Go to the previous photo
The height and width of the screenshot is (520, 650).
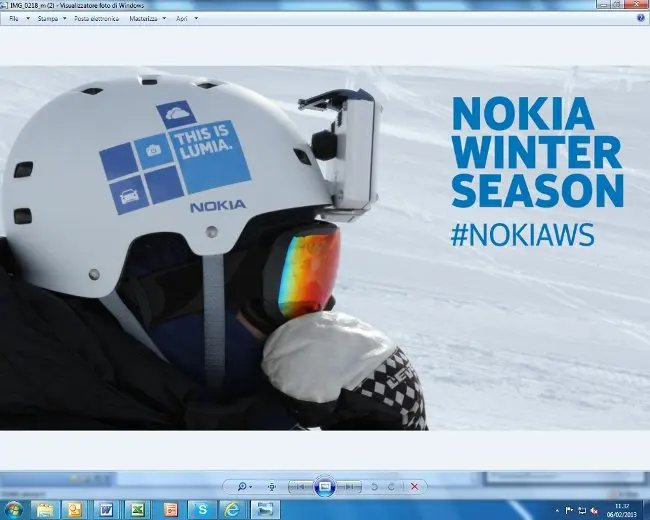click(301, 486)
